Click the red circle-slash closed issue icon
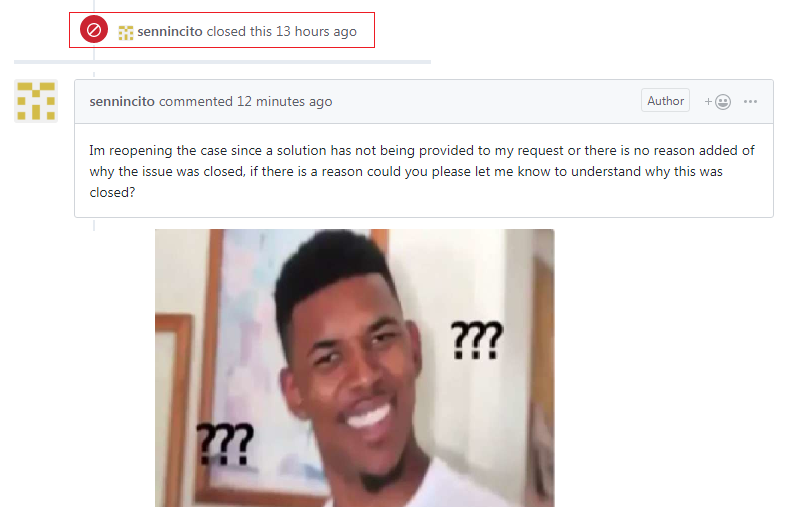Screen dimensions: 796x516 (x=94, y=30)
